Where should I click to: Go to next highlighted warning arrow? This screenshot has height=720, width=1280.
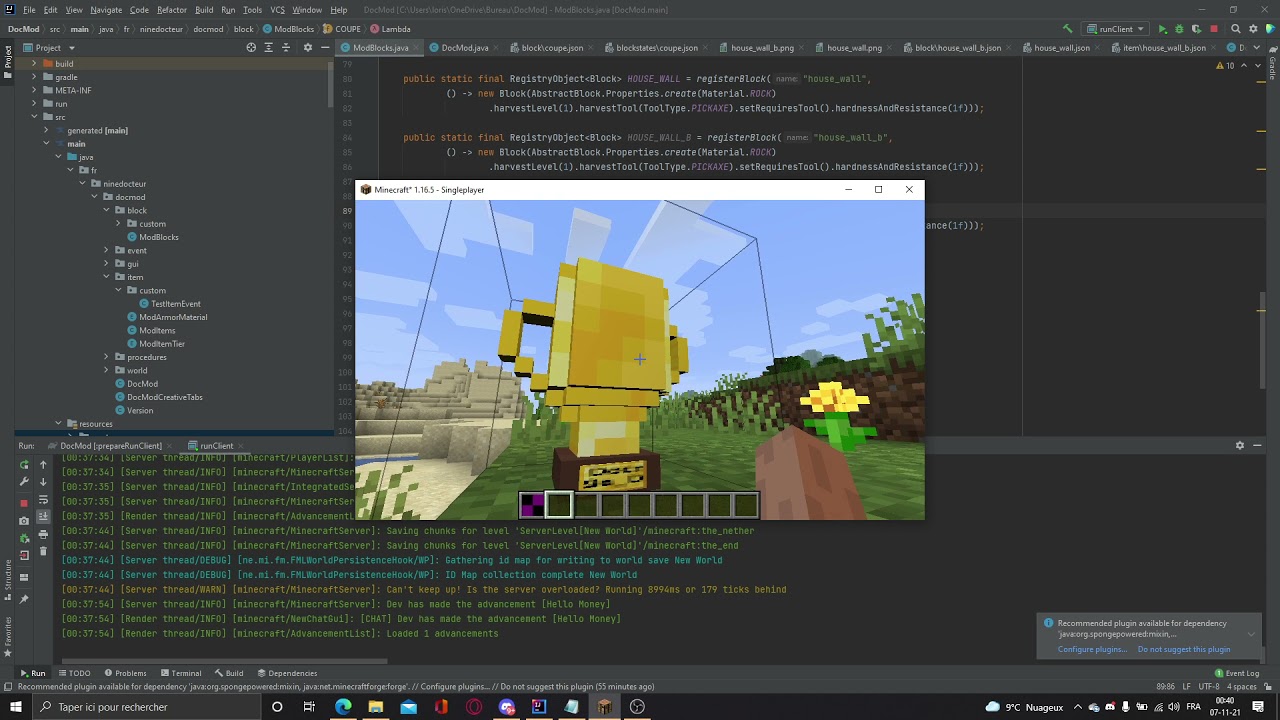(1257, 65)
